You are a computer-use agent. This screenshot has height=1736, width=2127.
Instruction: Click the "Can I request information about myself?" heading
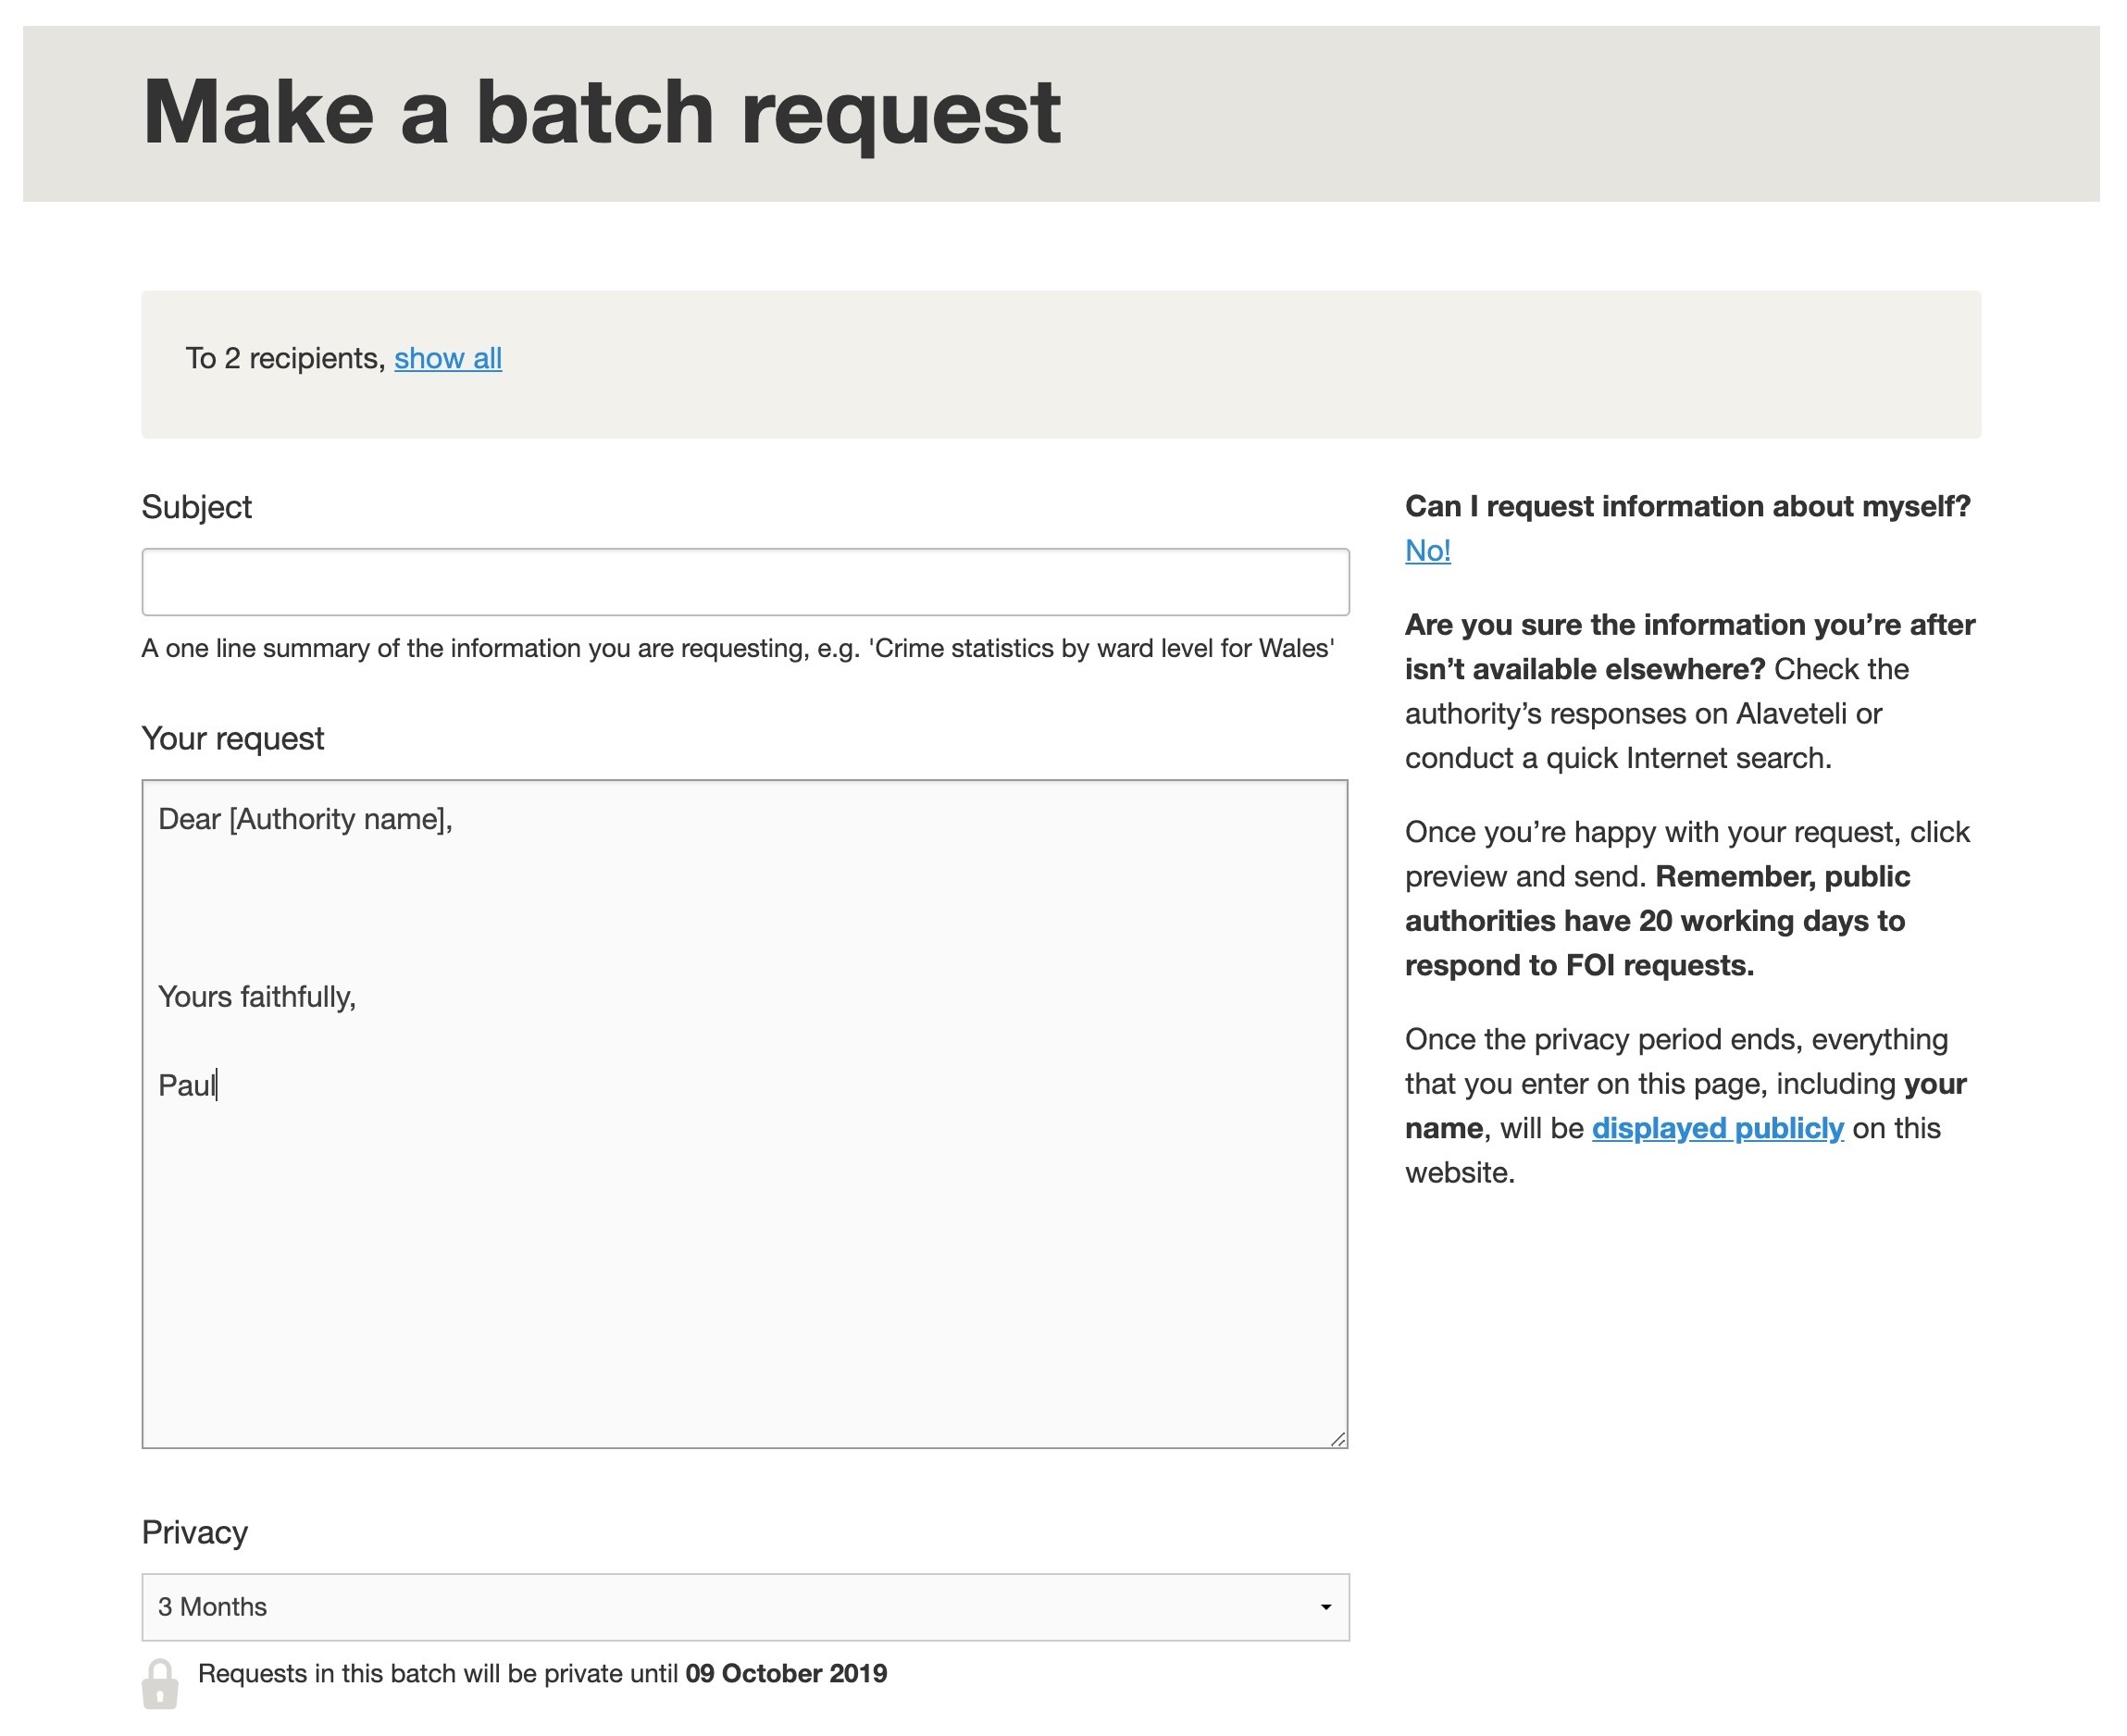tap(1688, 506)
